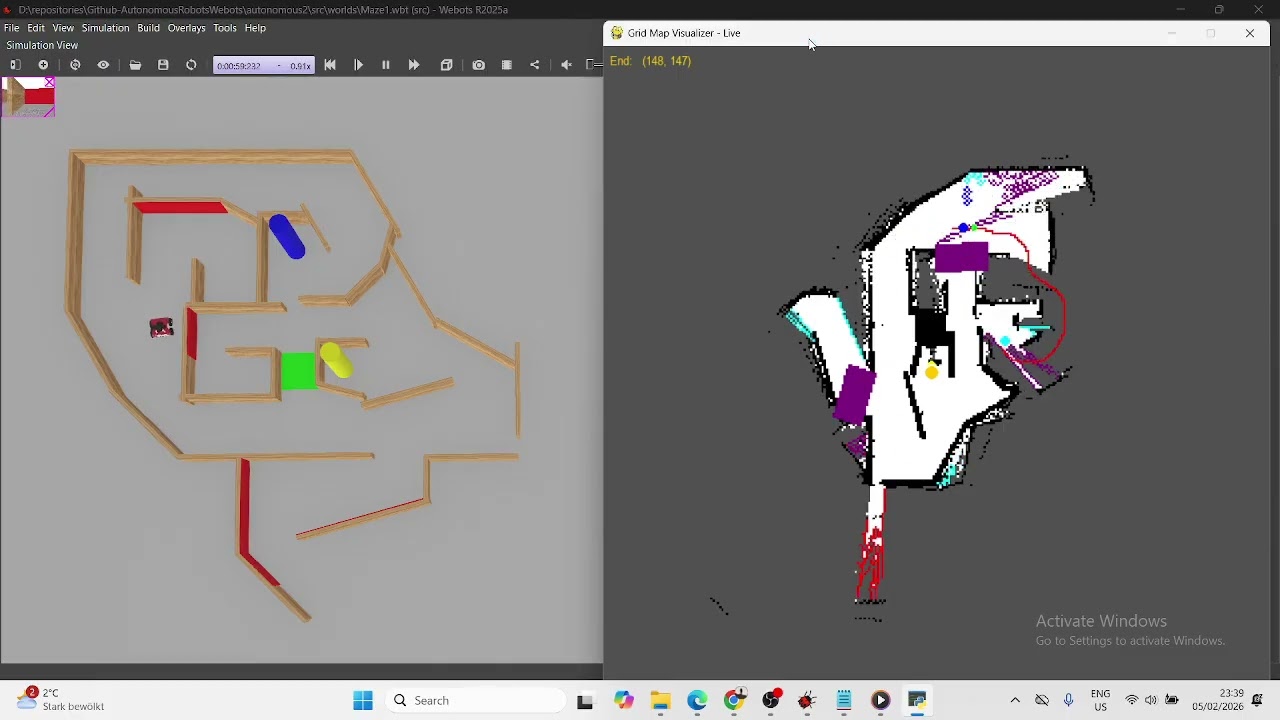Open a world file with folder icon
Image resolution: width=1280 pixels, height=720 pixels.
(x=135, y=65)
